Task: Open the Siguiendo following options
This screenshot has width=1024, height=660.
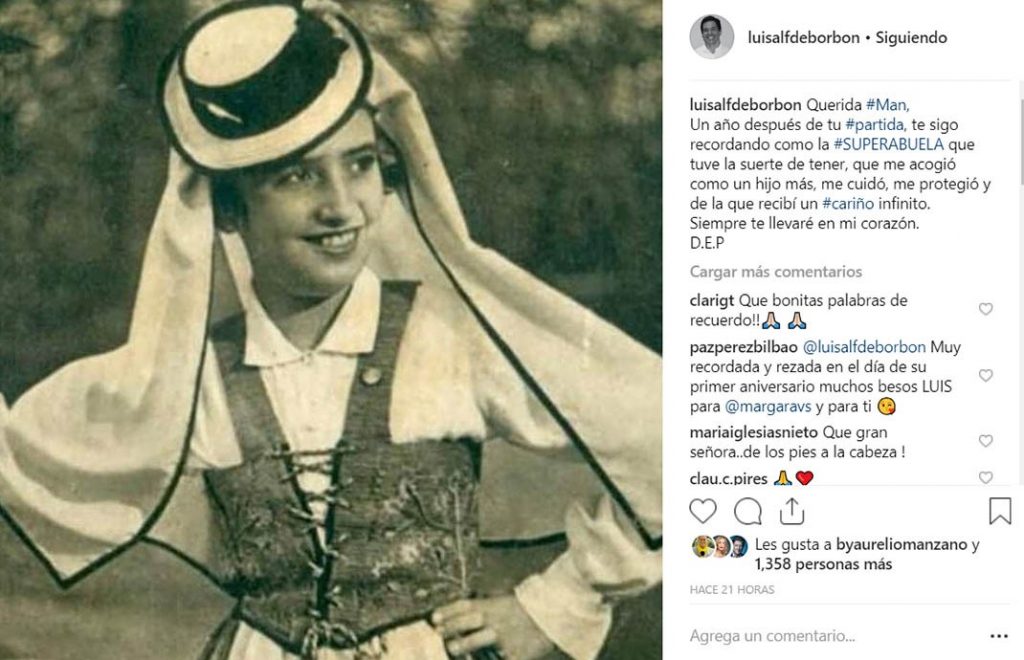Action: point(911,38)
